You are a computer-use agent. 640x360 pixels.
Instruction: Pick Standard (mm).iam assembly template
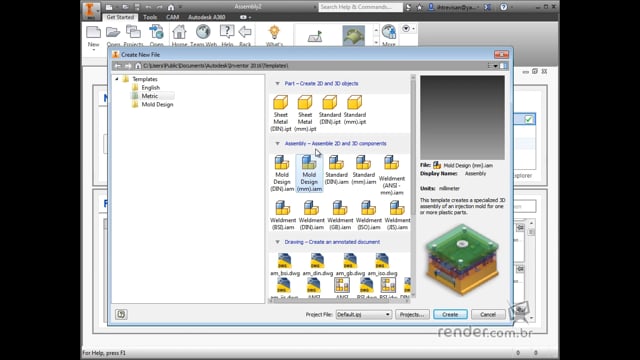[363, 170]
